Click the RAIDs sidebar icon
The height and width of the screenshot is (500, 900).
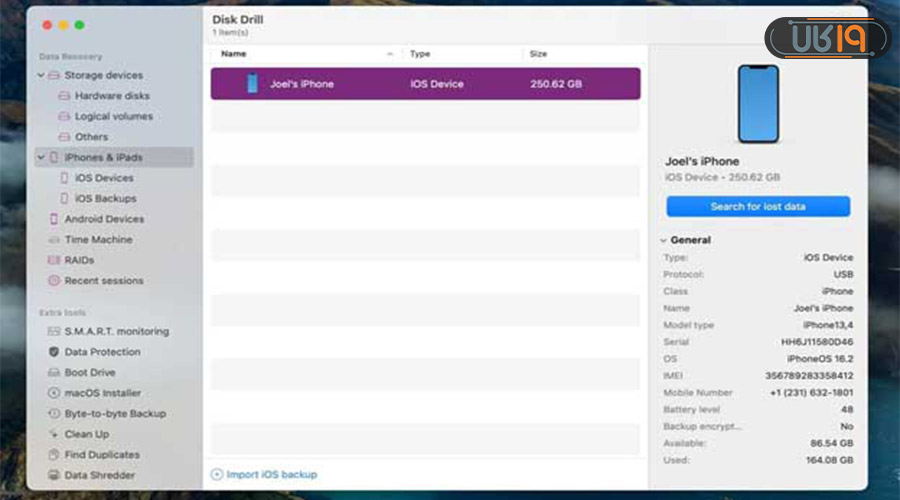pos(55,260)
